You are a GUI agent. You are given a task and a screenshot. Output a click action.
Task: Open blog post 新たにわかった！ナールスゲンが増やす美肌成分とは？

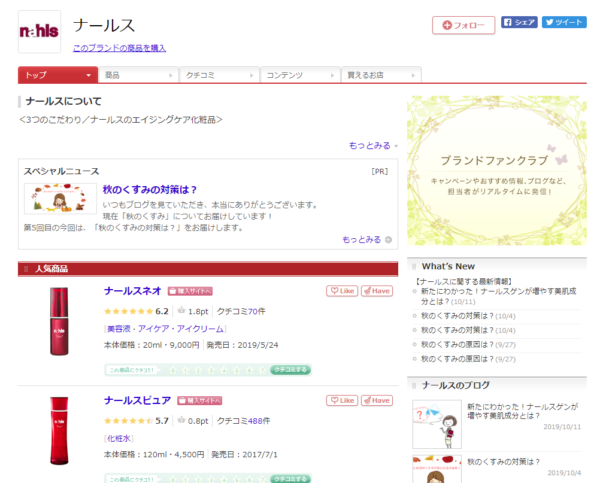click(x=522, y=411)
